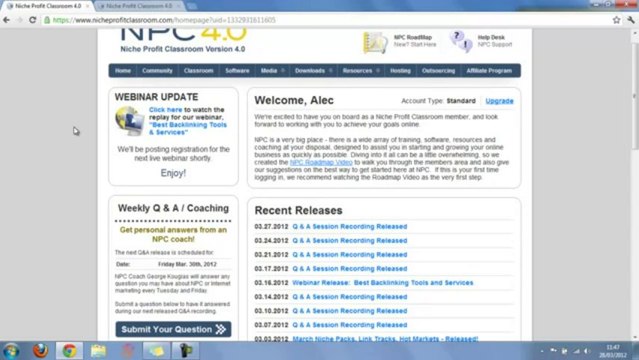Image resolution: width=639 pixels, height=360 pixels.
Task: Select the Chrome taskbar icon
Action: tap(69, 351)
